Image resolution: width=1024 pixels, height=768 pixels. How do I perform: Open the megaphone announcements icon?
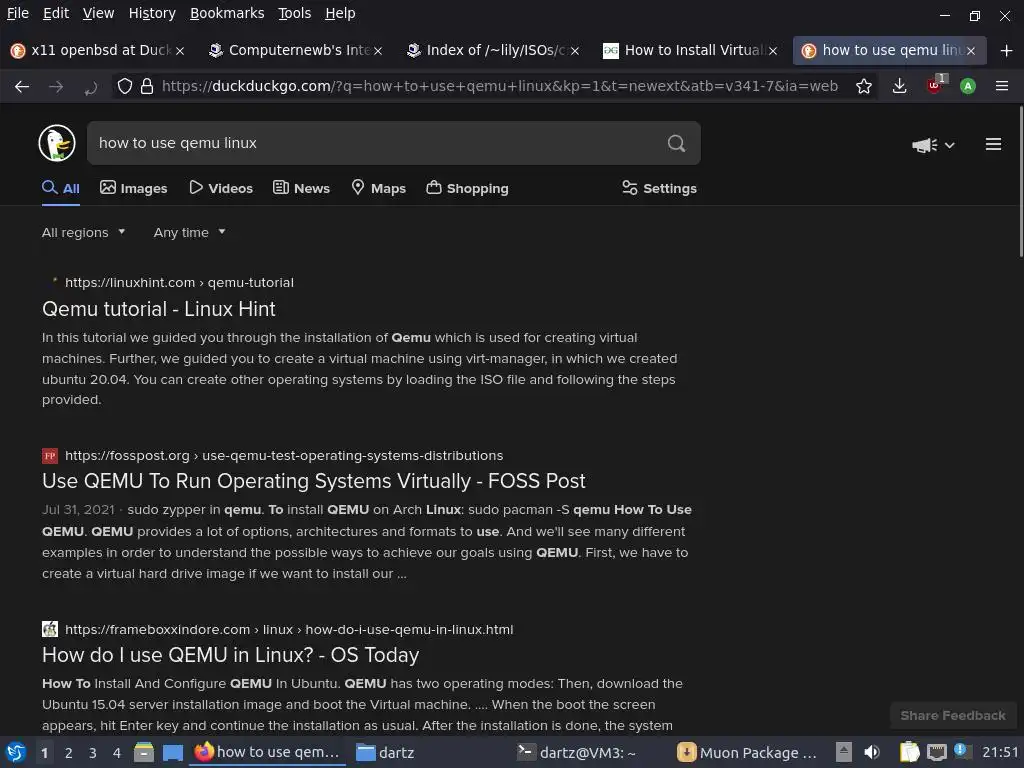pos(925,145)
